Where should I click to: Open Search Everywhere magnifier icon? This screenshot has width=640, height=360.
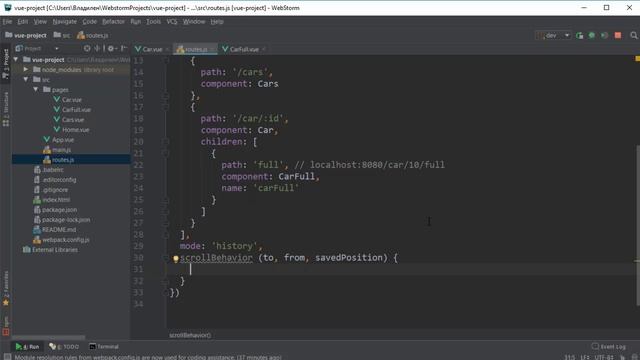point(633,36)
